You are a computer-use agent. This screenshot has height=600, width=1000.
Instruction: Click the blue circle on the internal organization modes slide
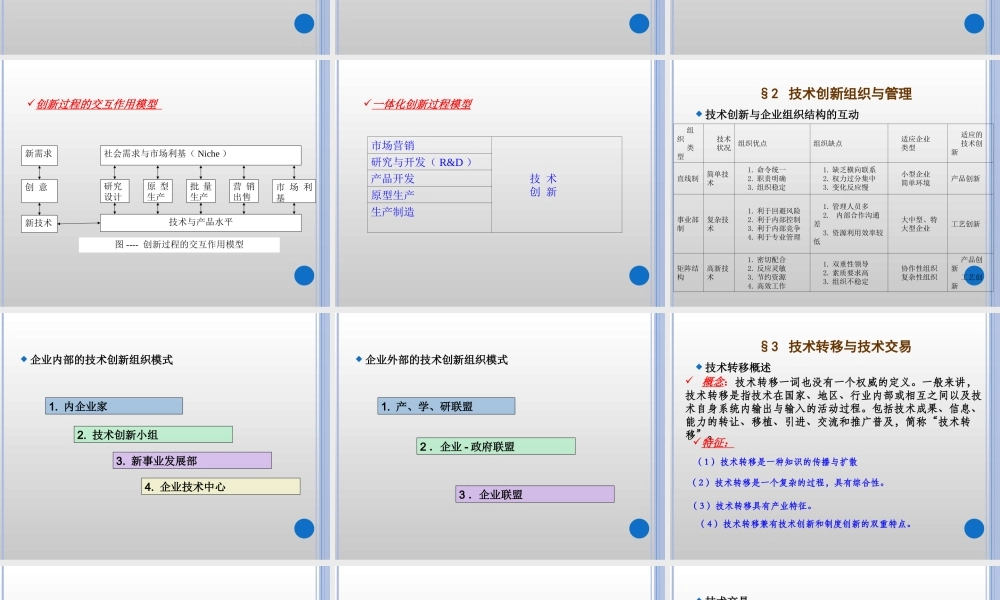click(x=304, y=530)
